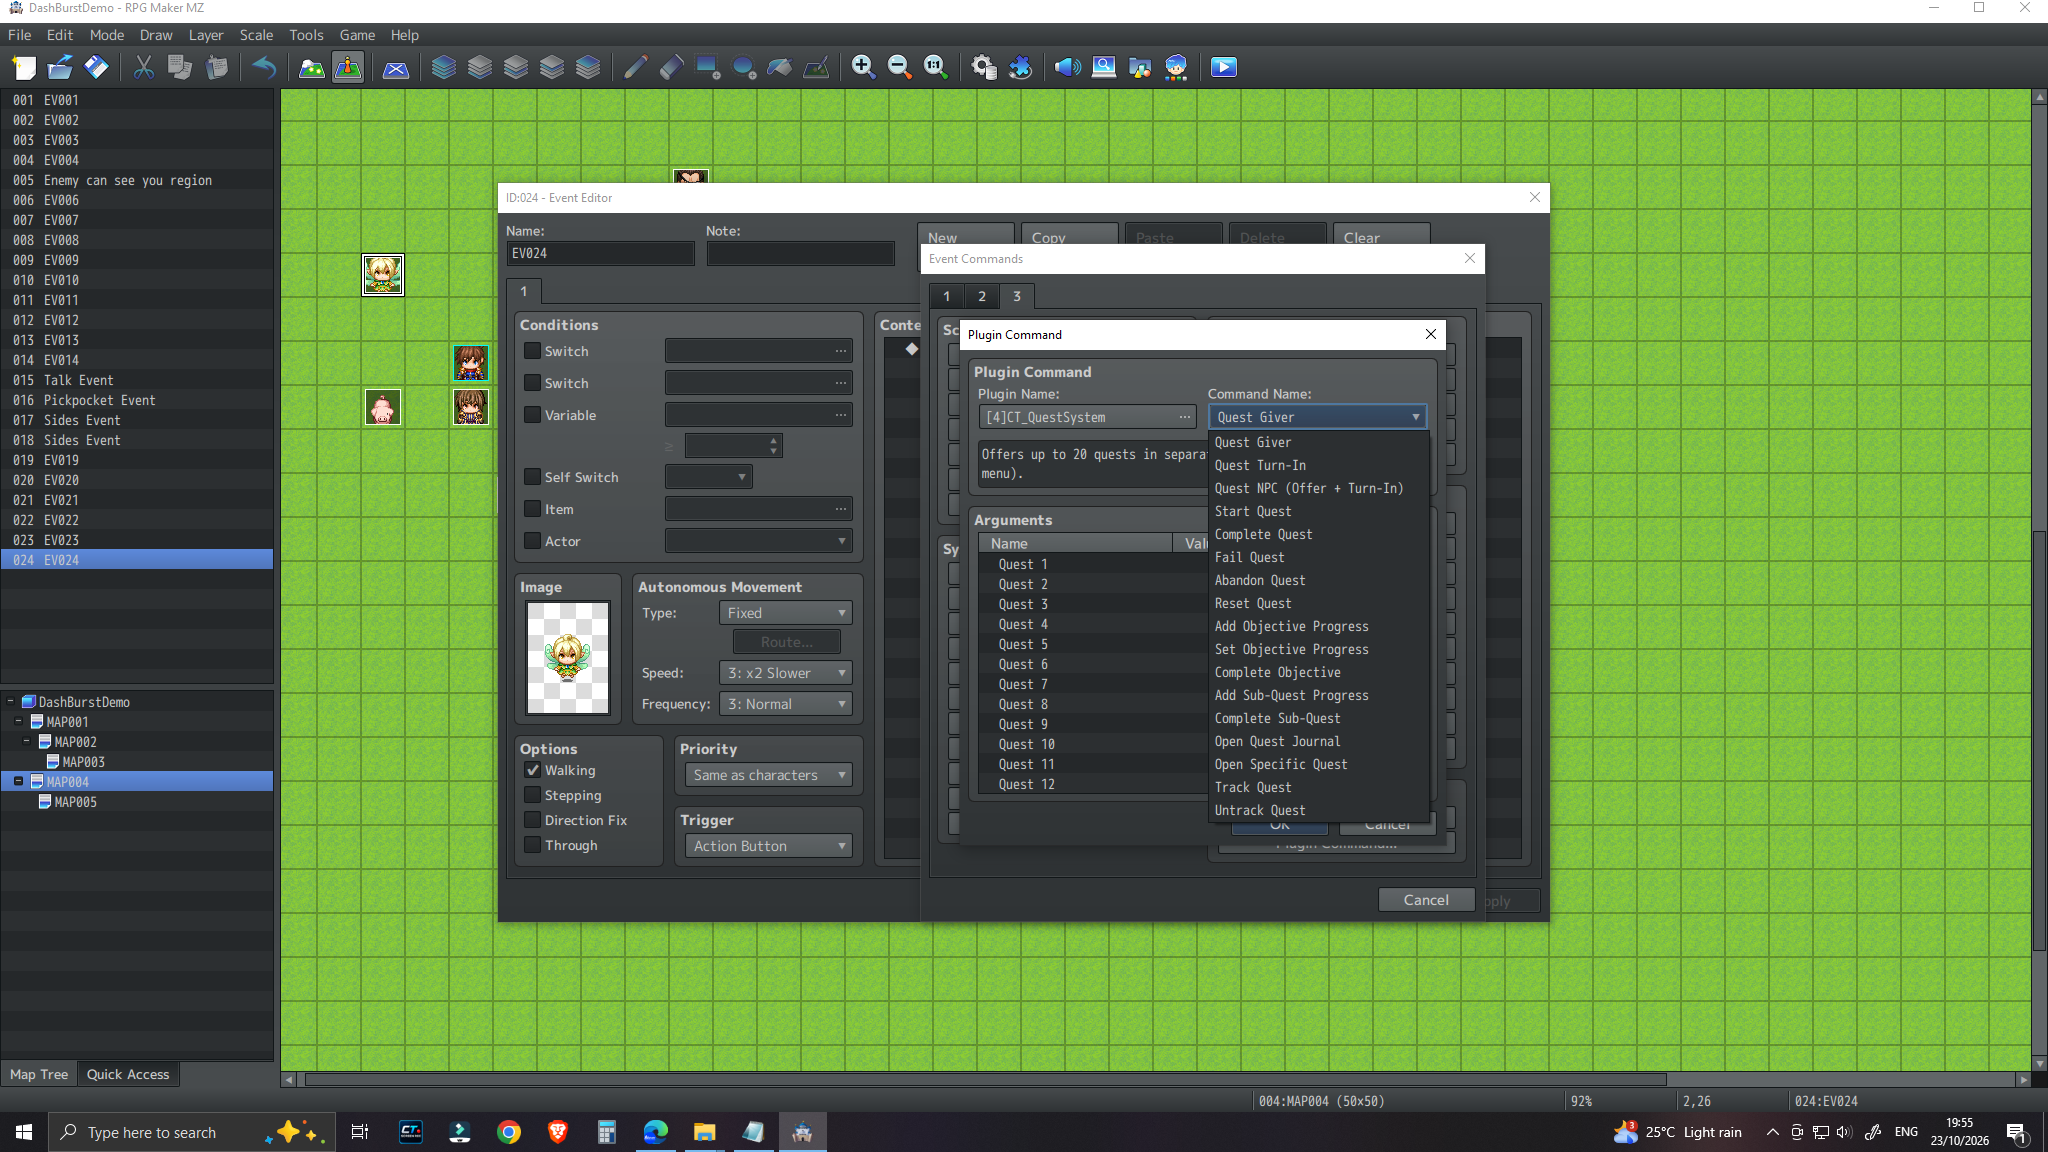Click the Playtest play icon
The width and height of the screenshot is (2048, 1152).
click(x=1224, y=67)
